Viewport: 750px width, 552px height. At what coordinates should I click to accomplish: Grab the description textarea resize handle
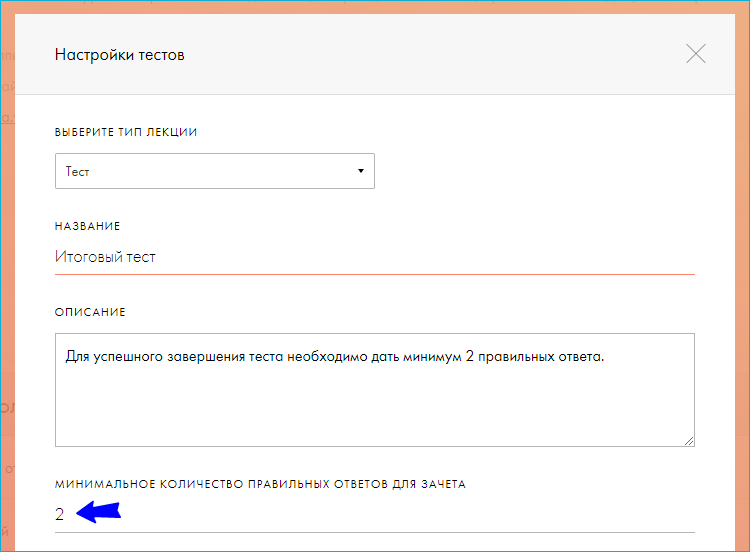689,441
